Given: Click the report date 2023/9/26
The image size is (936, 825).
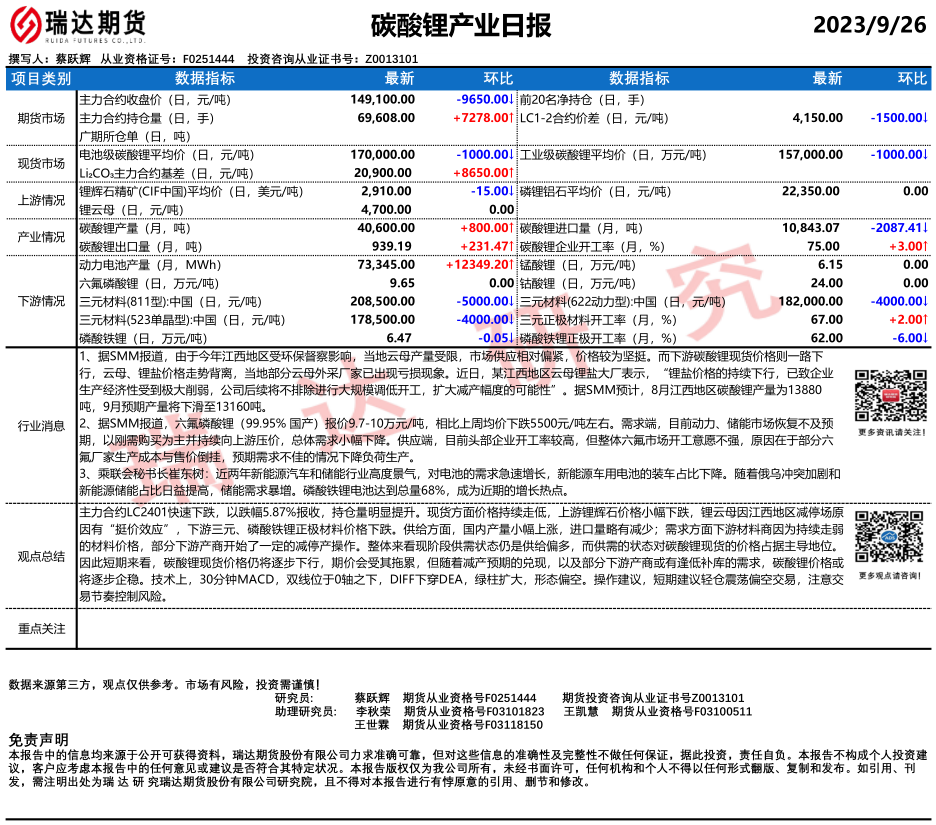Looking at the screenshot, I should click(x=870, y=25).
